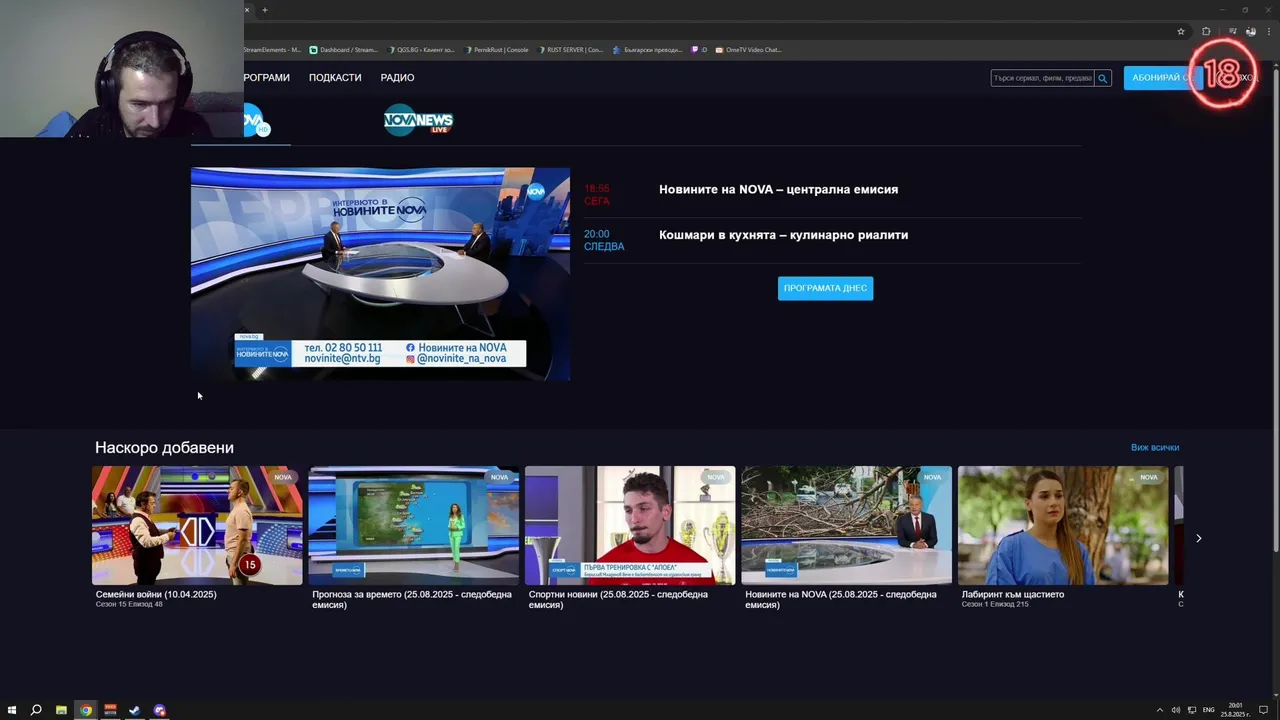Click the Nova HD channel logo
The height and width of the screenshot is (720, 1280).
pyautogui.click(x=256, y=120)
